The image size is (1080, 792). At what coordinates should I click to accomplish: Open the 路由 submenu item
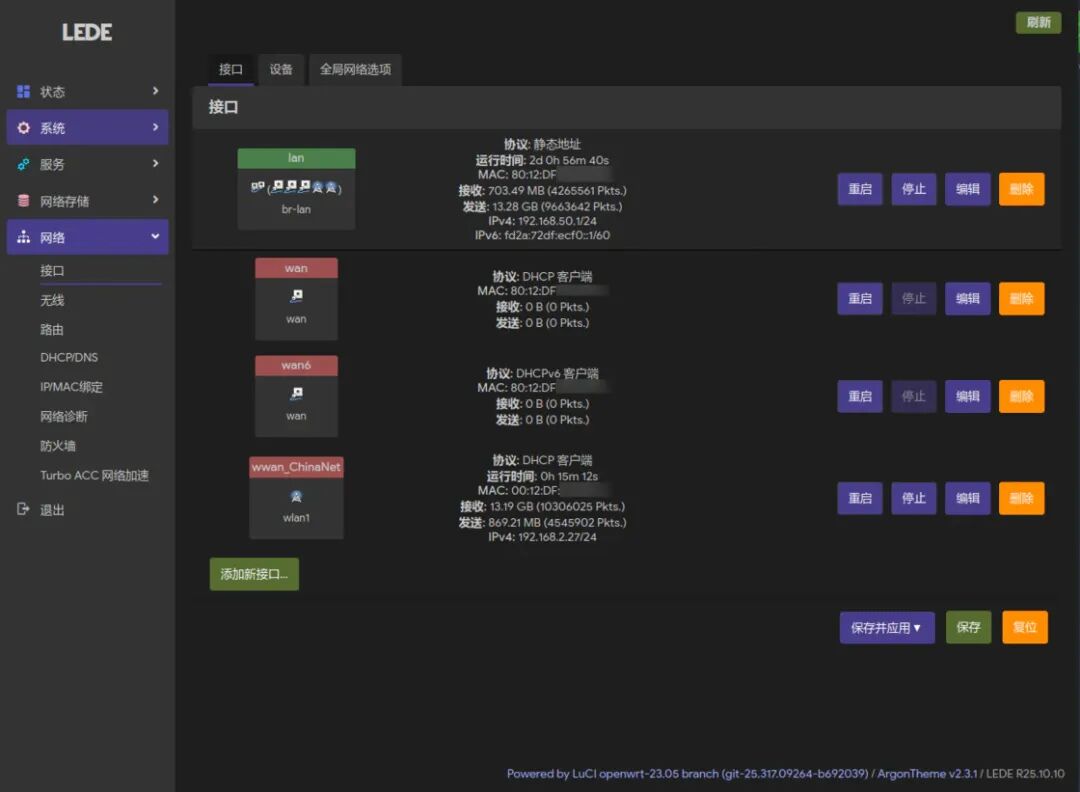(x=52, y=330)
